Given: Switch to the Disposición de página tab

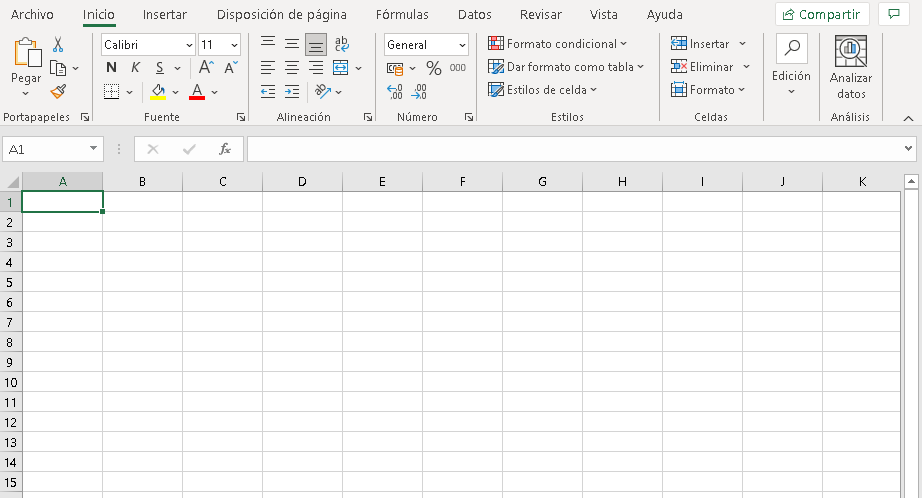Looking at the screenshot, I should pyautogui.click(x=282, y=15).
